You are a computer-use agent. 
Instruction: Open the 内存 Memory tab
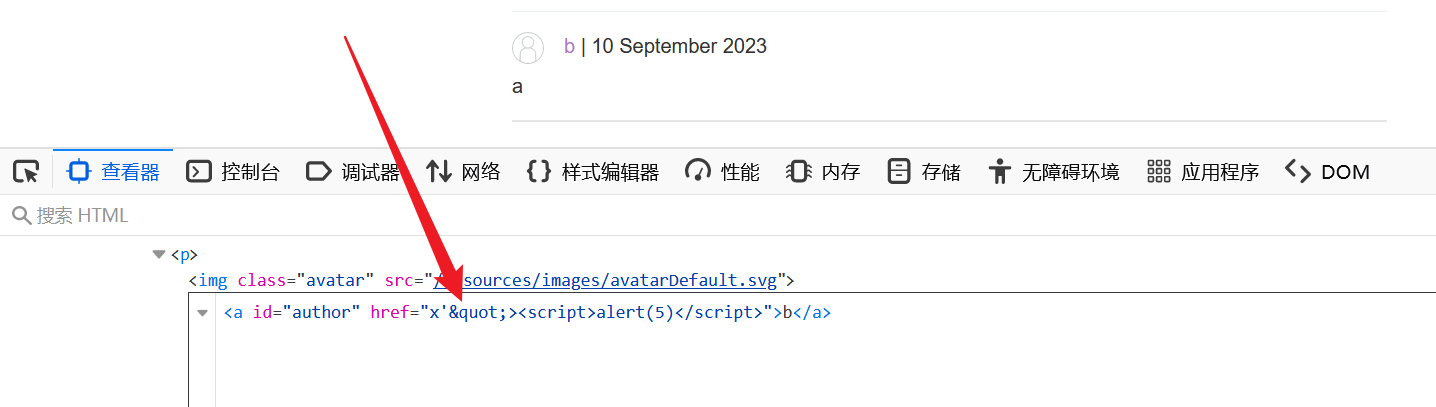pos(823,172)
